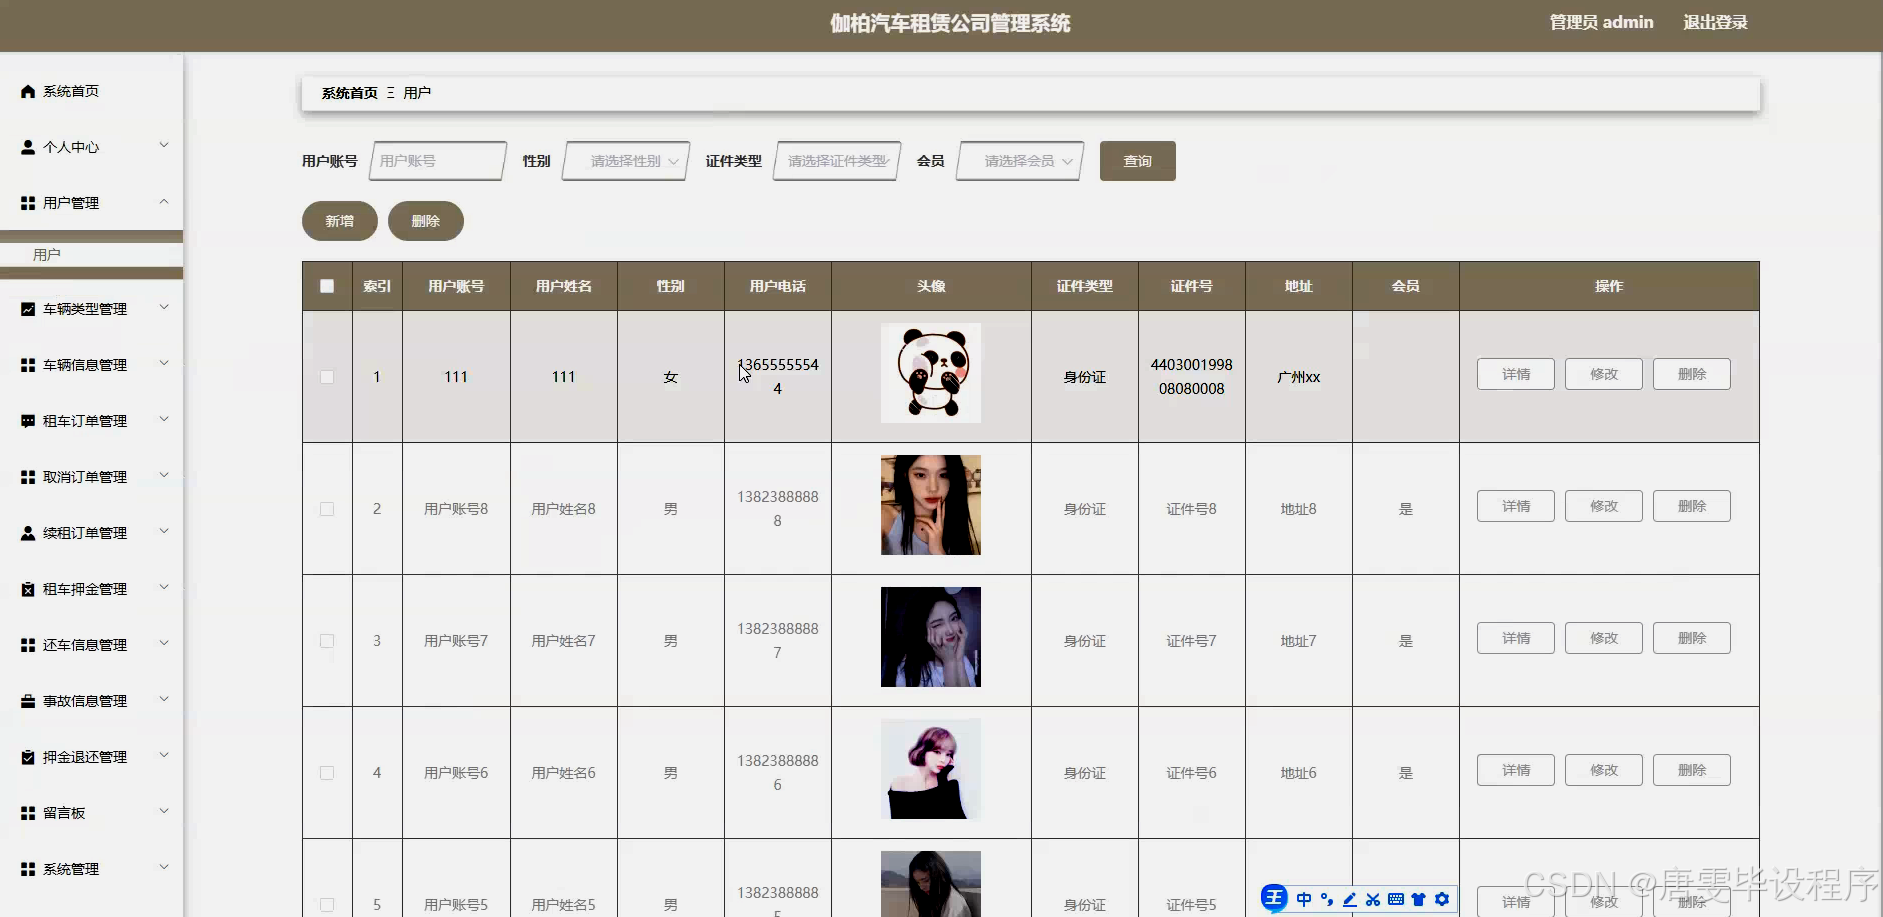
Task: Open the 会员 selection dropdown
Action: click(x=1020, y=161)
